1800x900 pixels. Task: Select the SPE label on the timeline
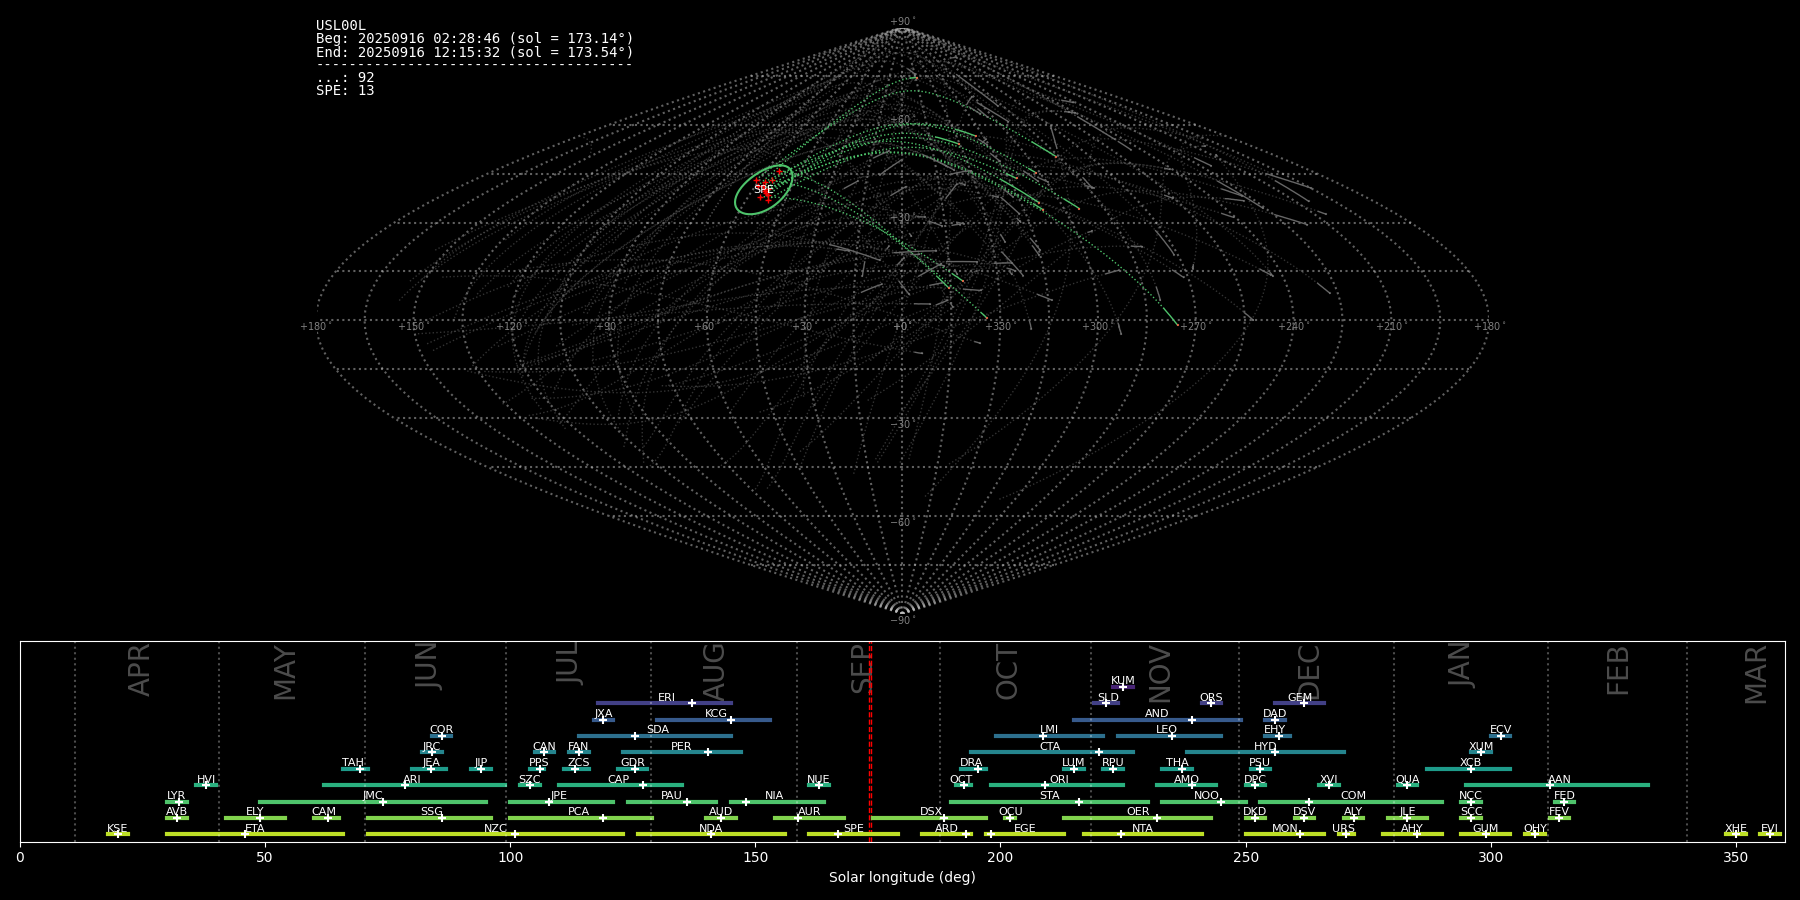click(853, 829)
